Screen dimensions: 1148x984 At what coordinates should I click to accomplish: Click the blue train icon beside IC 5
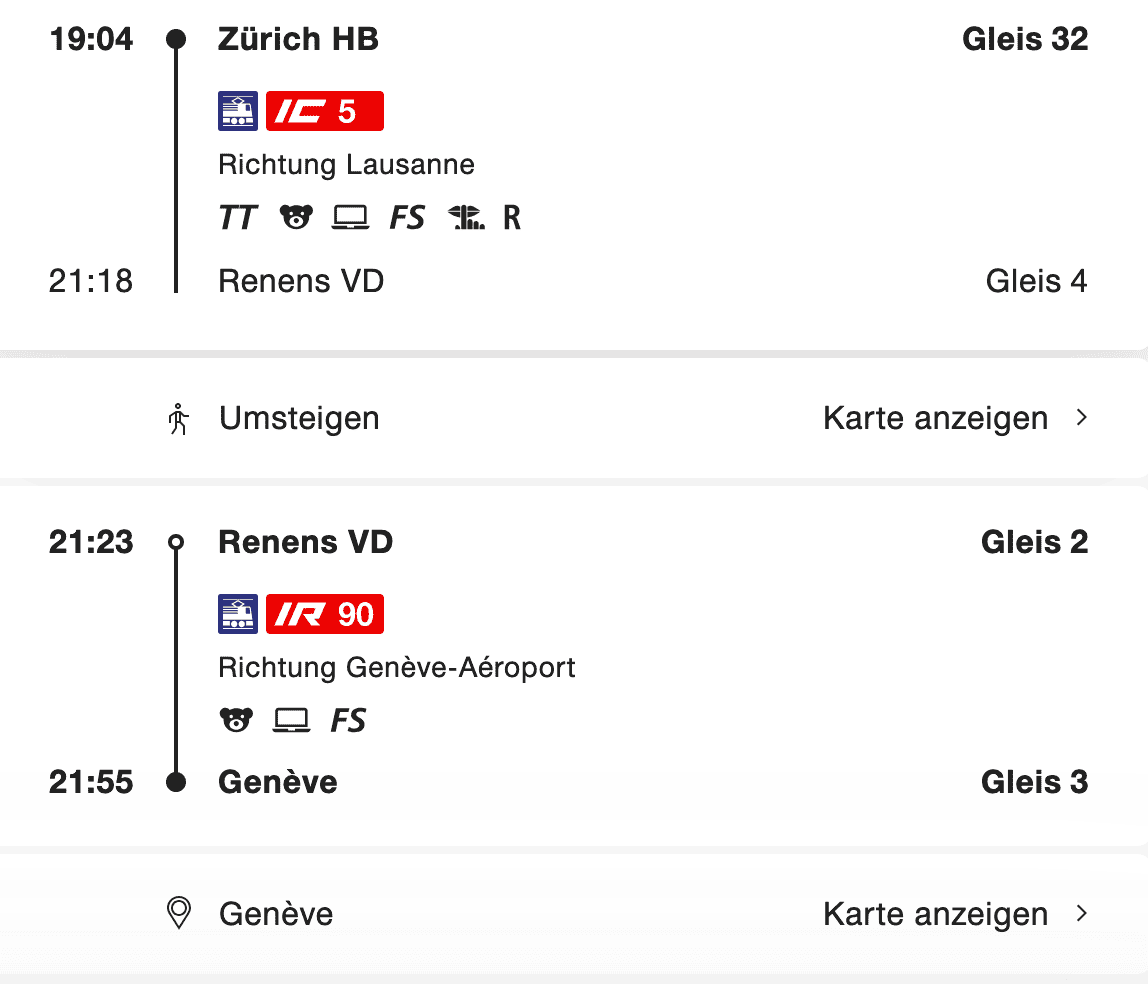pyautogui.click(x=238, y=111)
